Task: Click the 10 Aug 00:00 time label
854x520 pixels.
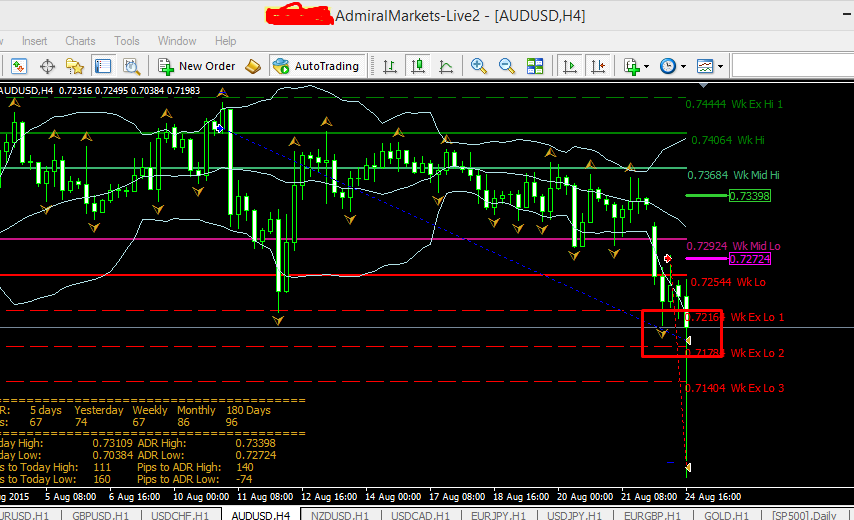Action: click(201, 497)
